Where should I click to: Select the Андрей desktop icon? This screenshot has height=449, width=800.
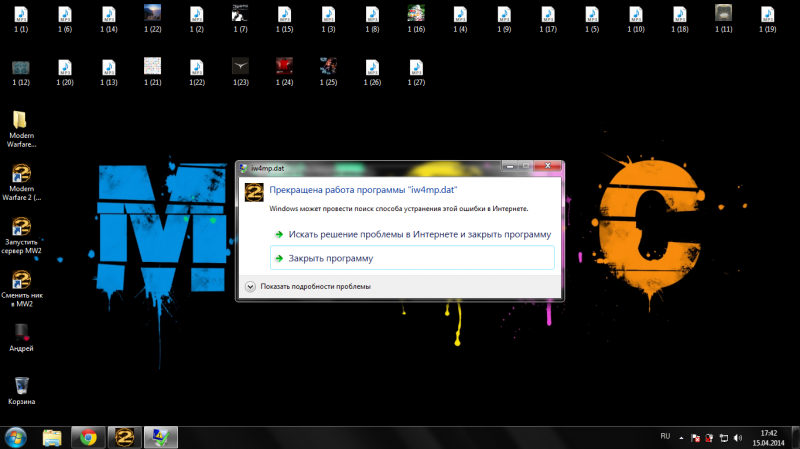[21, 338]
